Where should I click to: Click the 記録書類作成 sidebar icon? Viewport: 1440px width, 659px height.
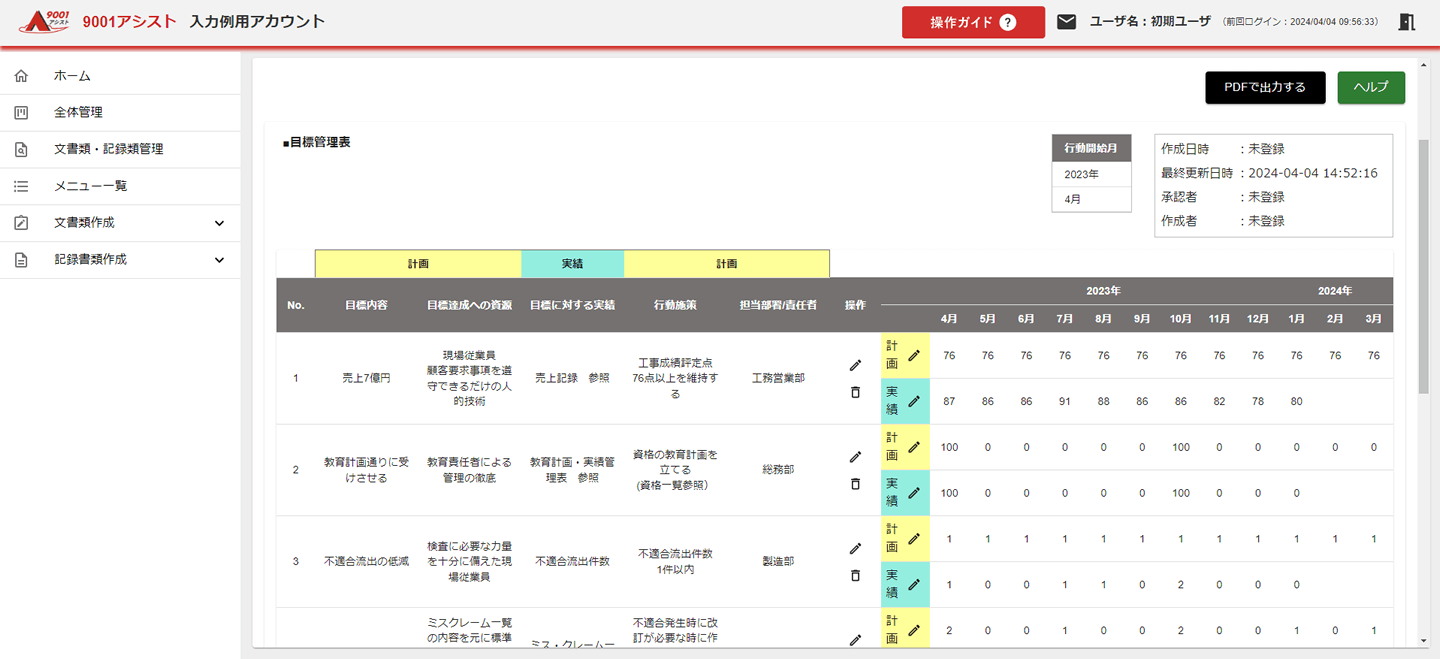(x=22, y=260)
